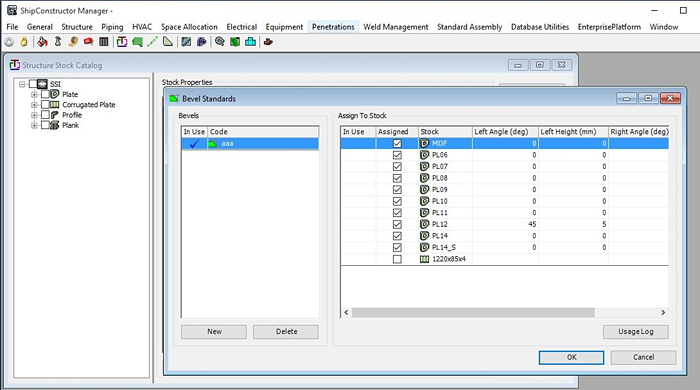Click the pencil-on-square toolbar icon

pyautogui.click(x=186, y=42)
